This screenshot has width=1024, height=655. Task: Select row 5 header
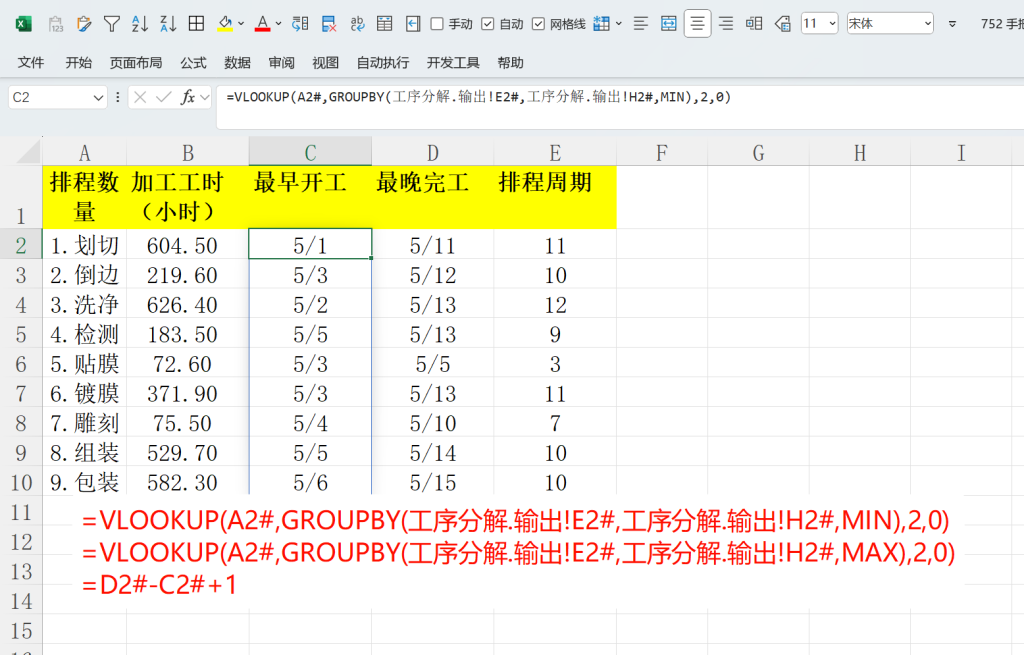21,334
